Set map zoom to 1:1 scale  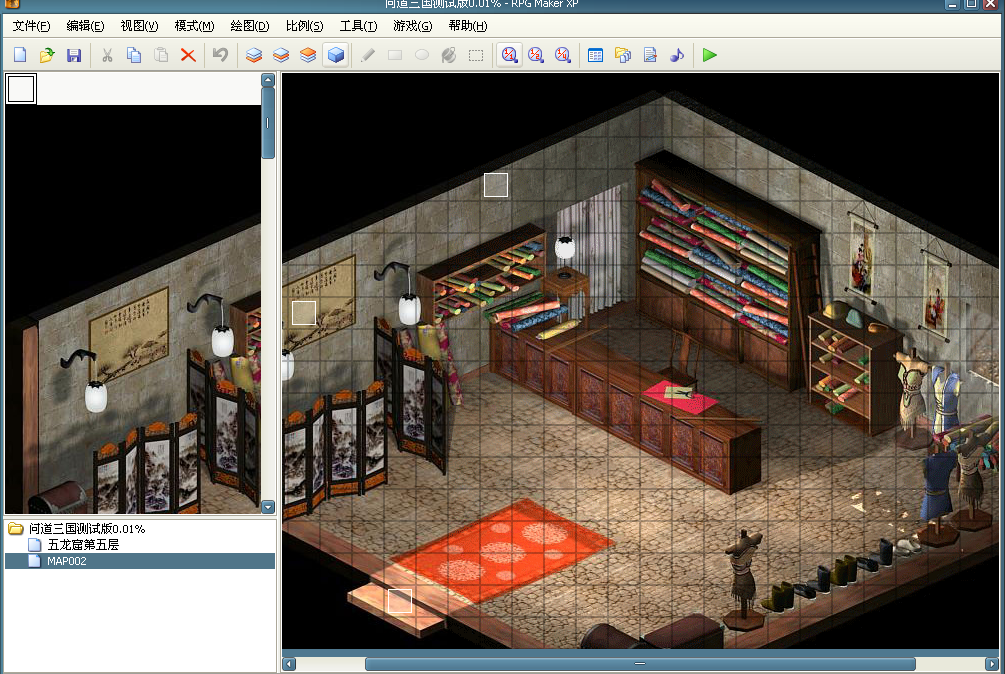coord(509,55)
